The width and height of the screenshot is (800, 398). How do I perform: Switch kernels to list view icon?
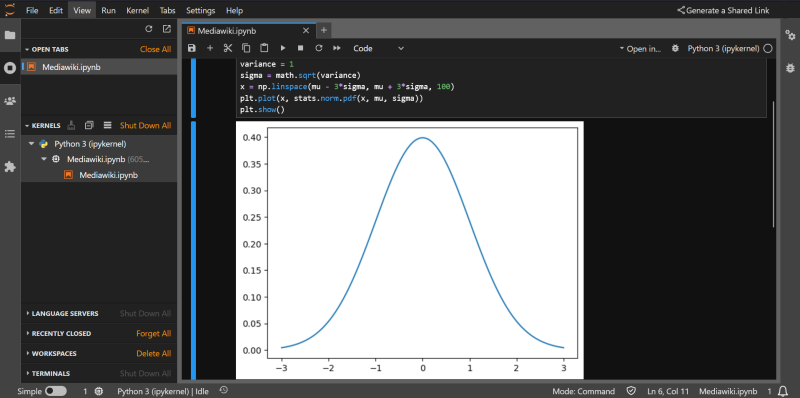tap(107, 125)
